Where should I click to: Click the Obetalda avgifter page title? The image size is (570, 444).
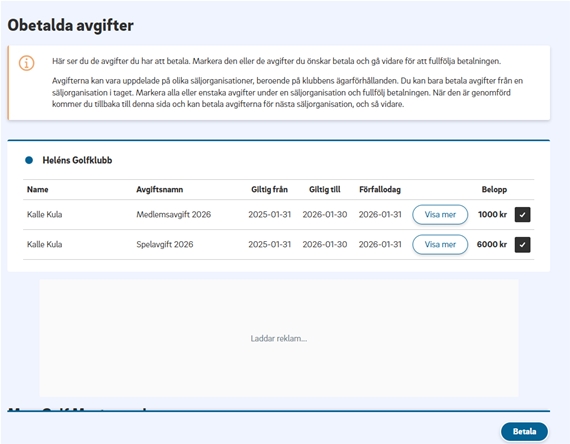[x=71, y=25]
